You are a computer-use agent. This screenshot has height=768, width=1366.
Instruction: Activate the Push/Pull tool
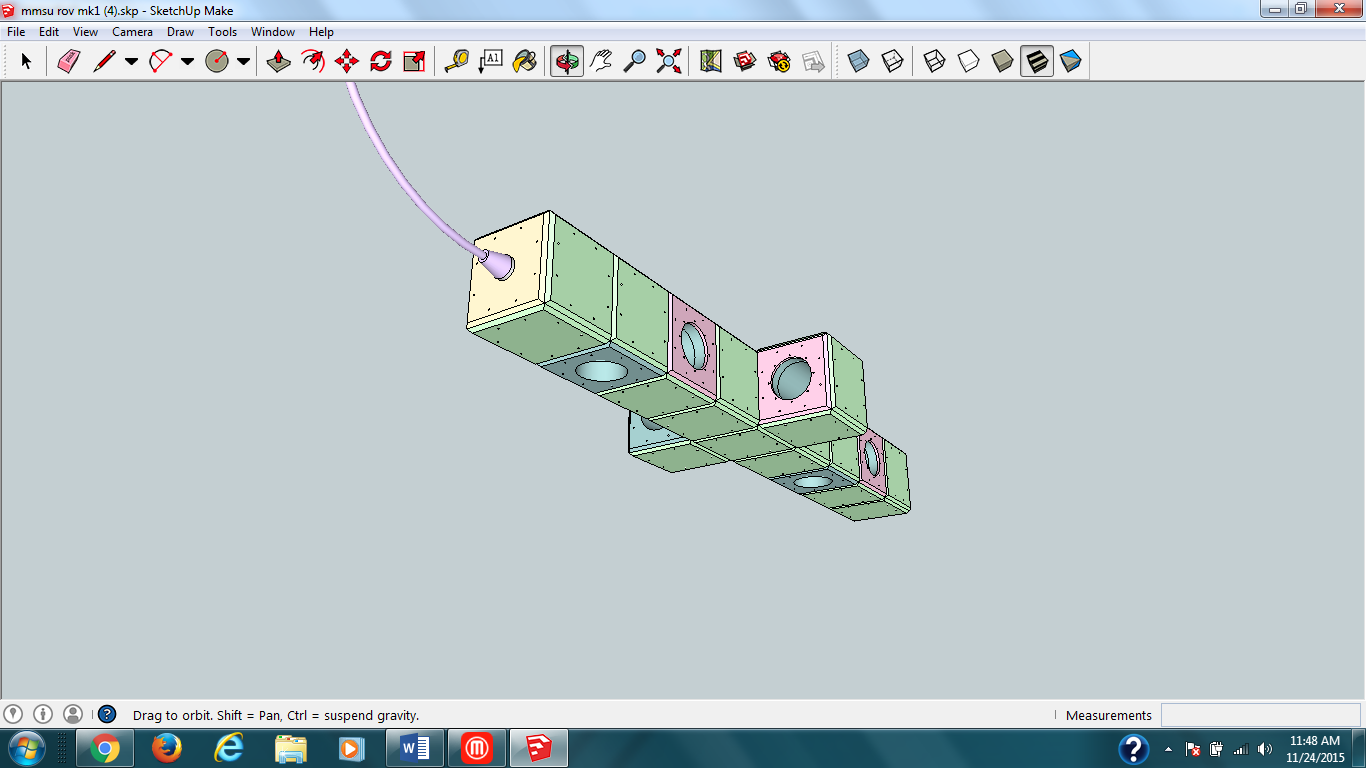click(279, 62)
